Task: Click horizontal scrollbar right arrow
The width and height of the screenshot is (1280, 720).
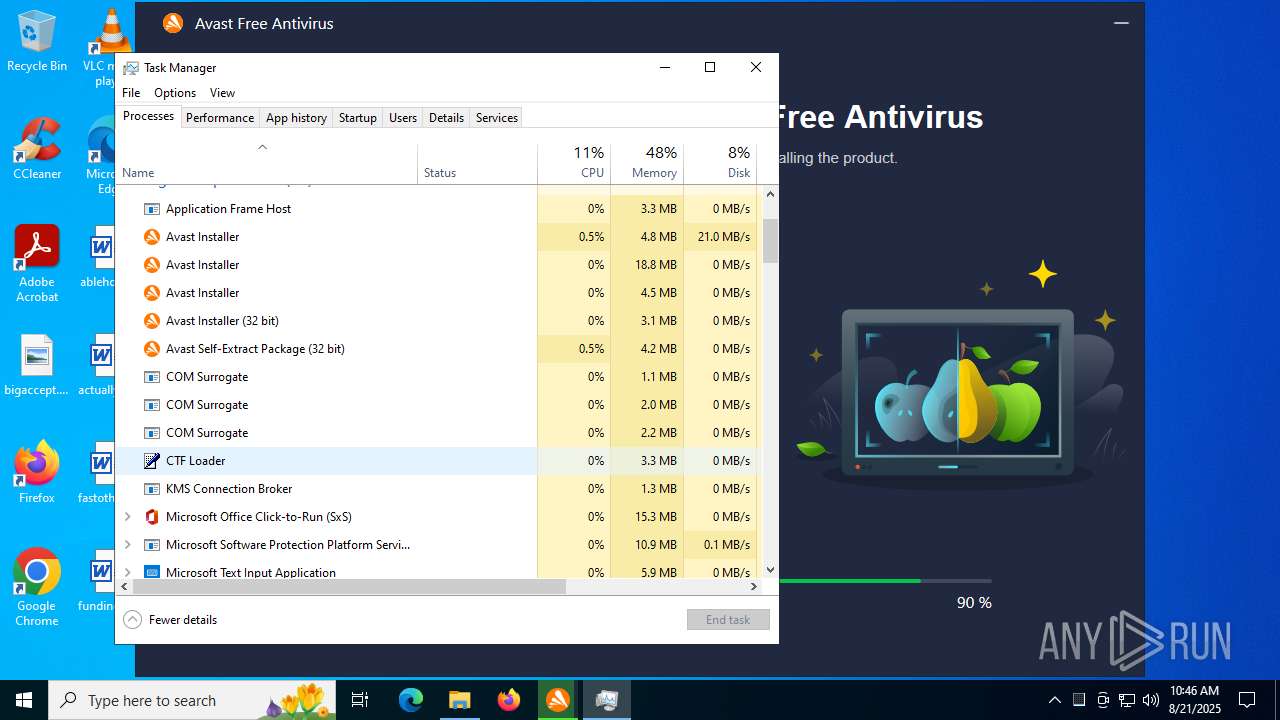Action: pyautogui.click(x=754, y=587)
